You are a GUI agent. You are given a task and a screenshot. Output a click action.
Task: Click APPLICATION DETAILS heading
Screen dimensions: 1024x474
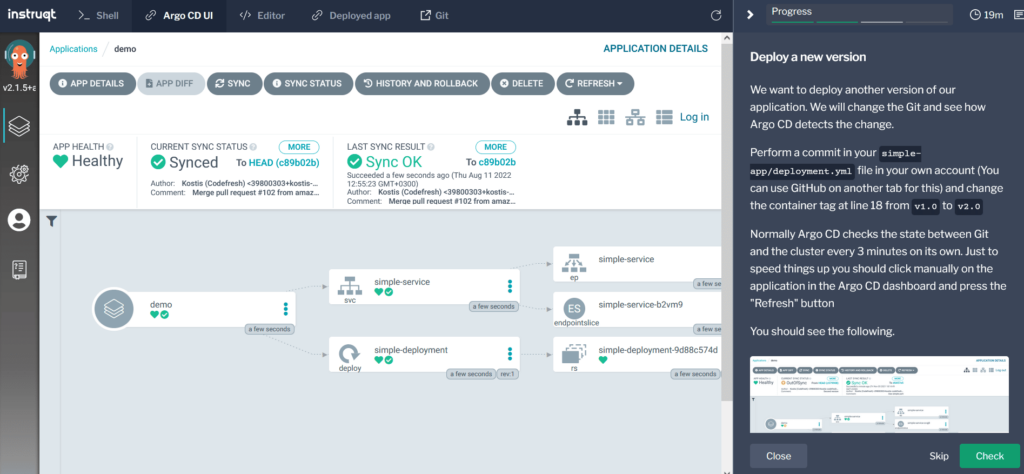tap(655, 48)
